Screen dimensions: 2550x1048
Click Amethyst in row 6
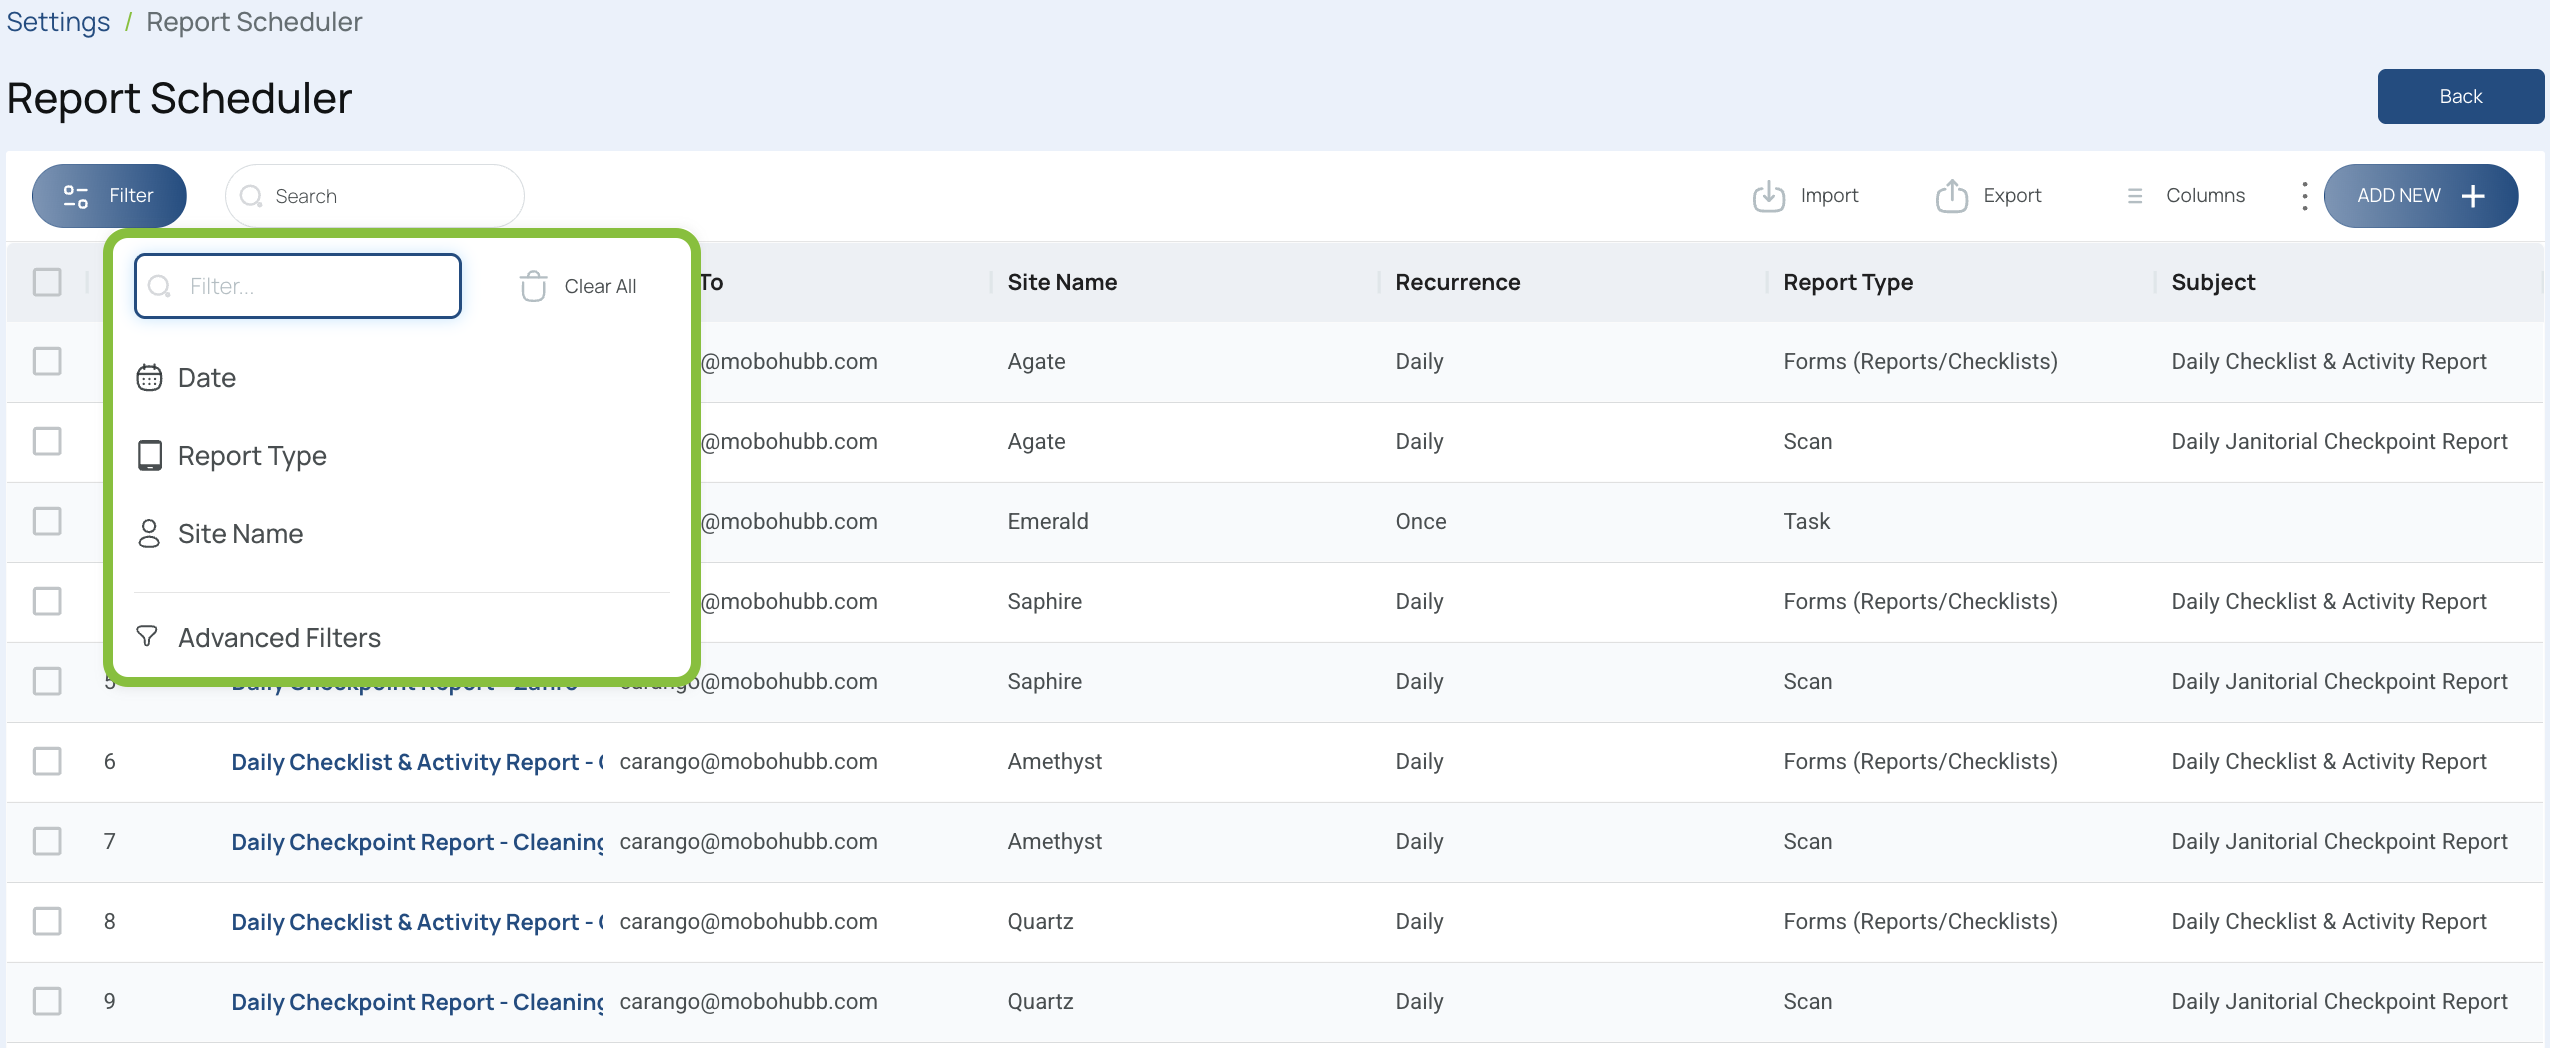coord(1054,761)
